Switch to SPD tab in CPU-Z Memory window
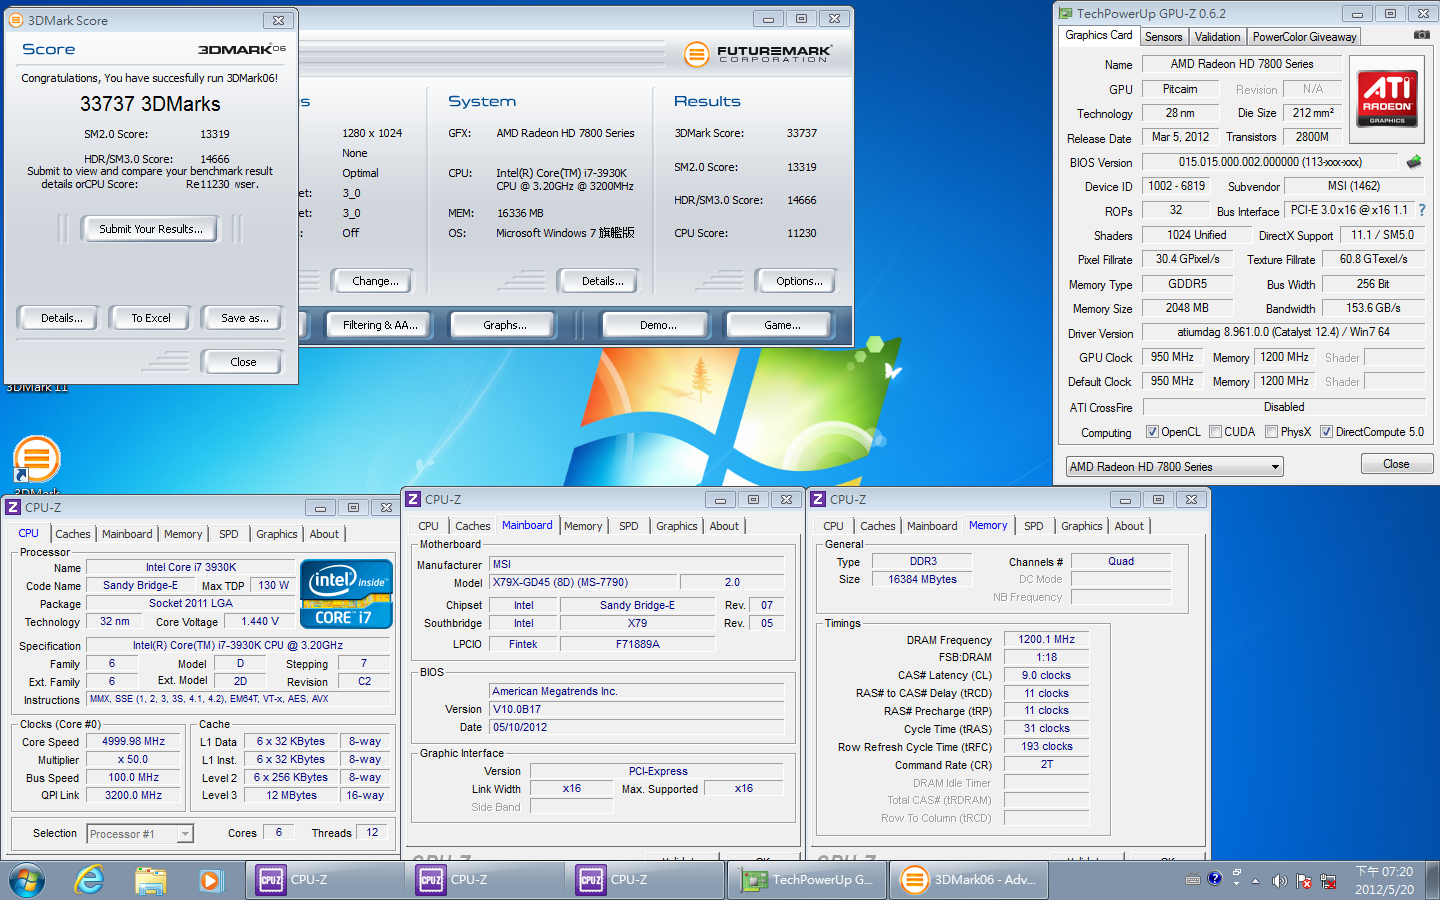 click(x=1034, y=526)
